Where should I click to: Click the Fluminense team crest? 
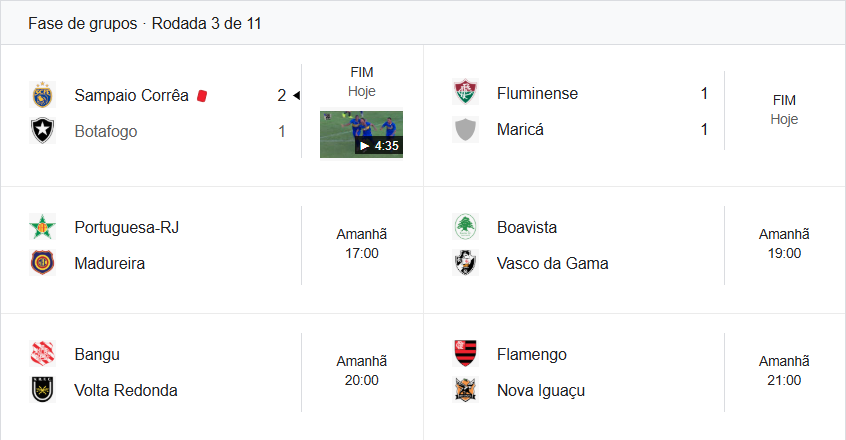465,93
